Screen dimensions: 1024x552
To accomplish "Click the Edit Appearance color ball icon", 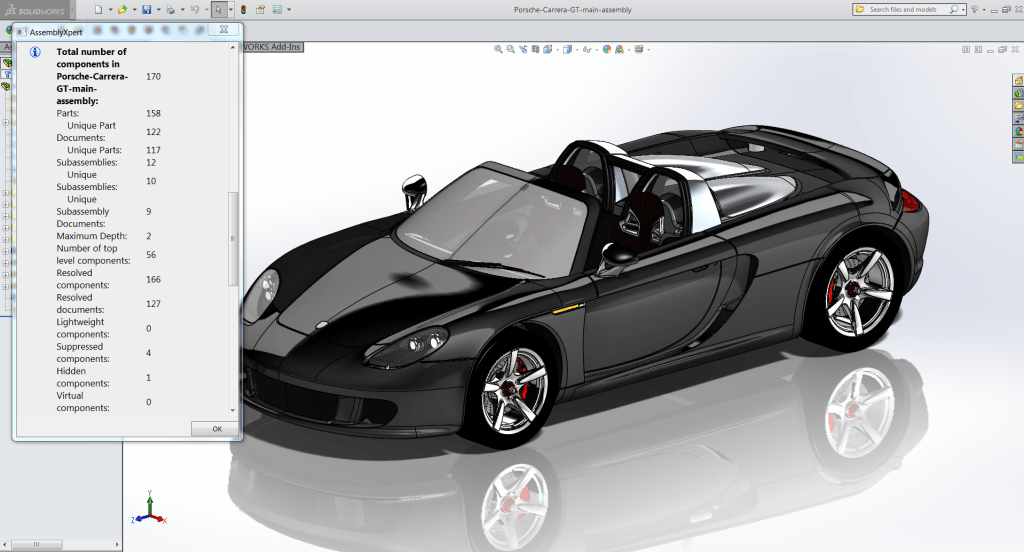I will point(607,49).
